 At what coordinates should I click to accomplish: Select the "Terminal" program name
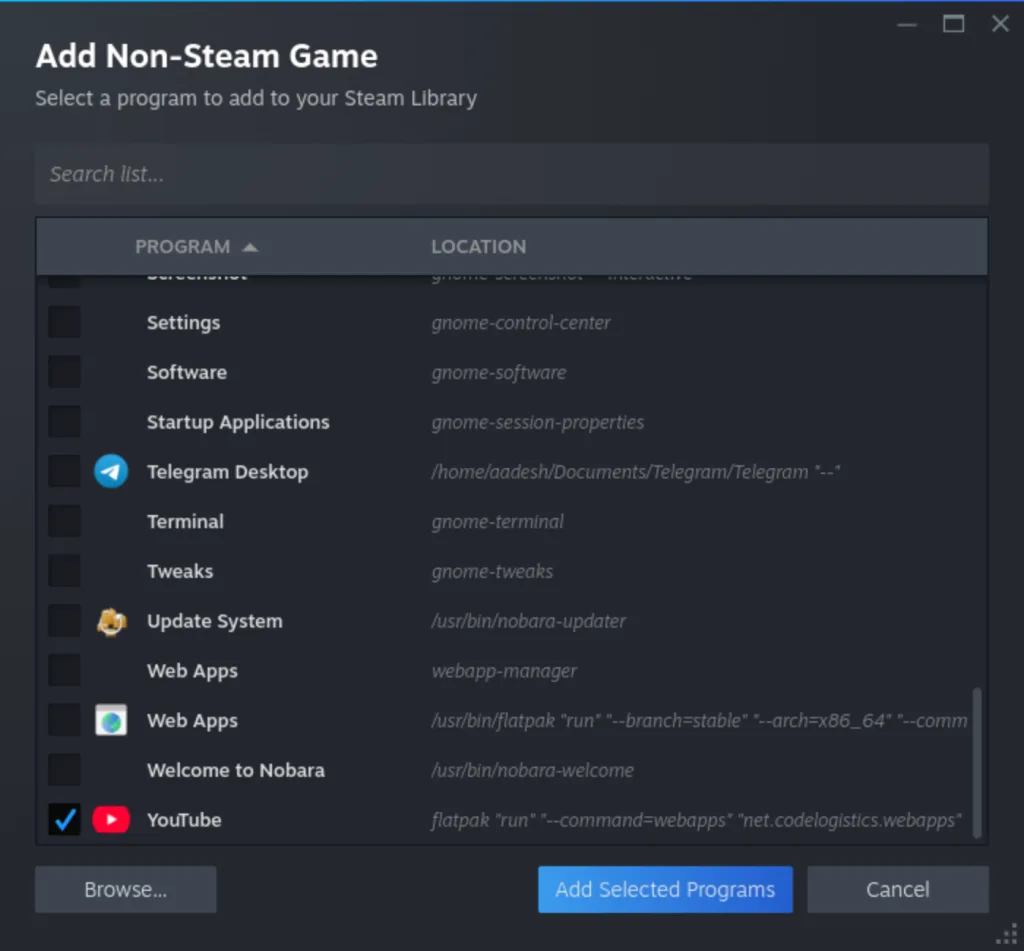tap(185, 521)
